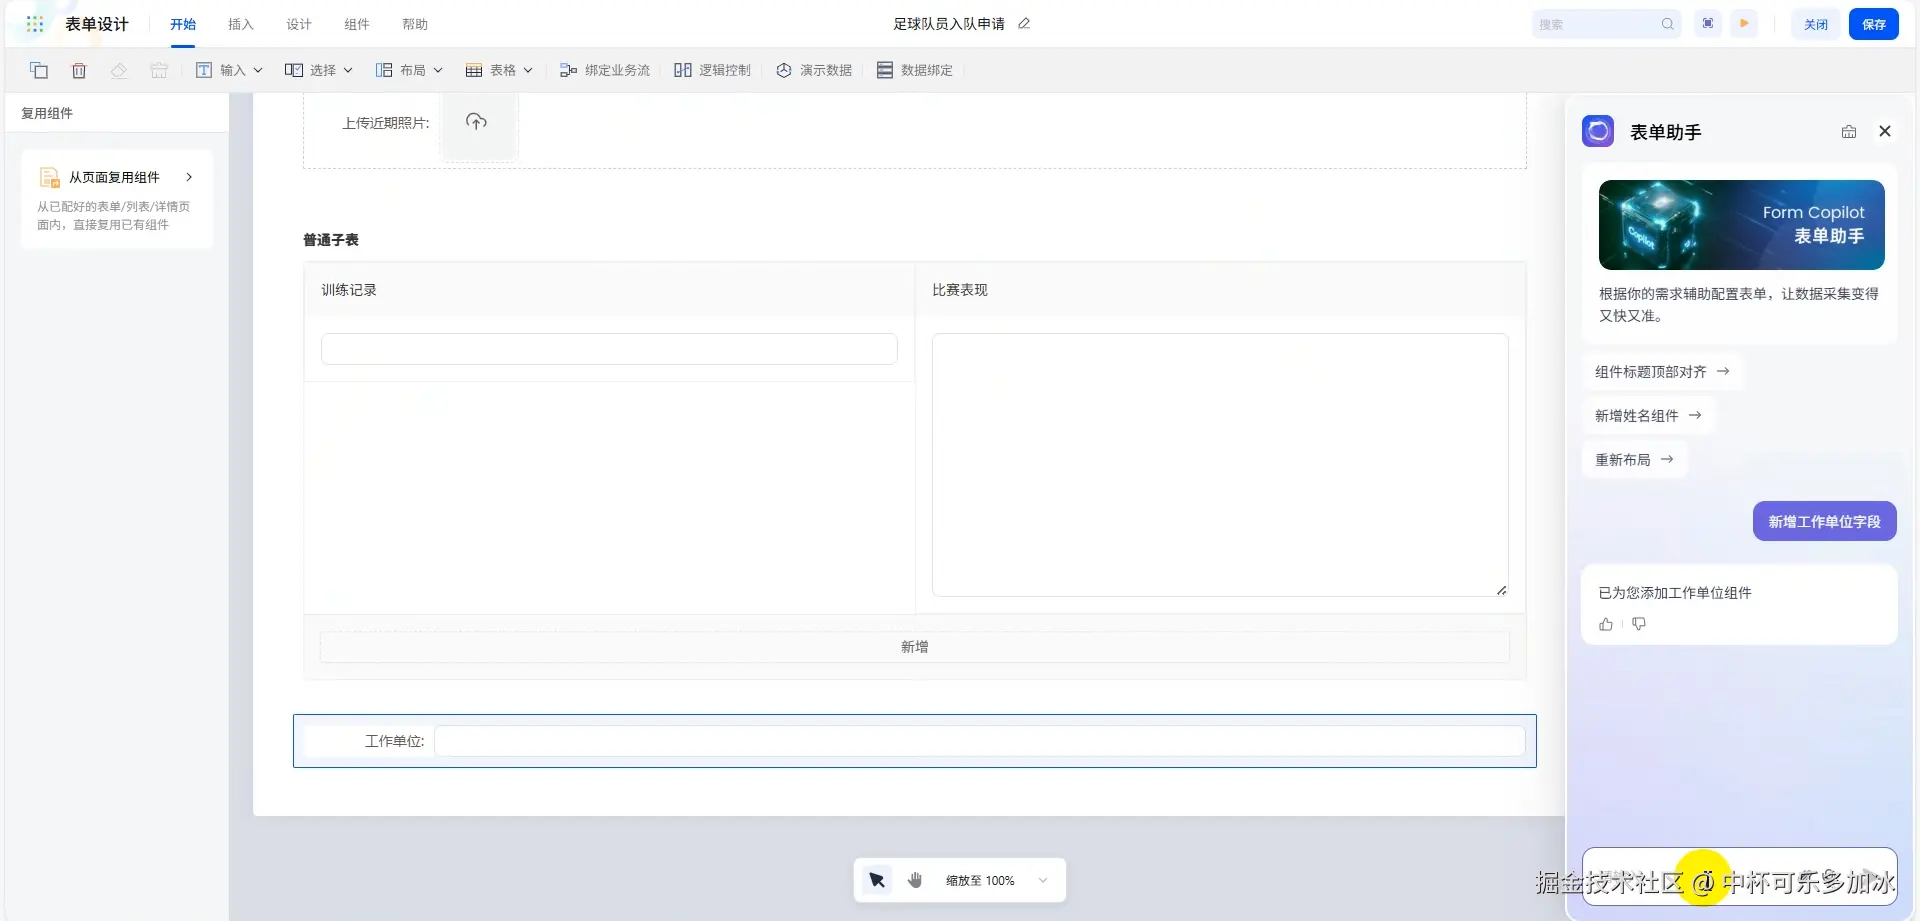The width and height of the screenshot is (1920, 921).
Task: Click the fullscreen preview icon
Action: point(1708,24)
